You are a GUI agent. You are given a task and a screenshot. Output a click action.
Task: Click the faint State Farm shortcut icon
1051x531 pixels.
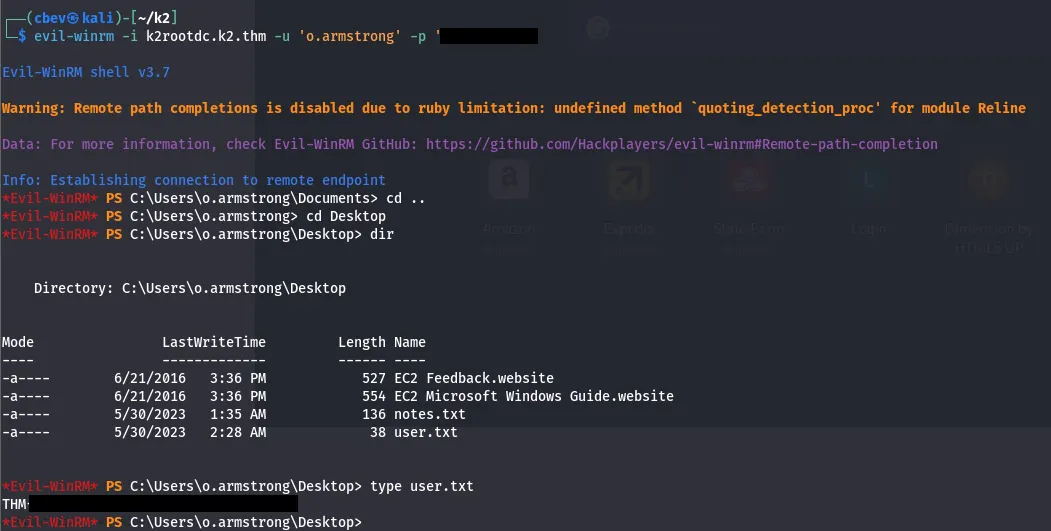click(748, 181)
